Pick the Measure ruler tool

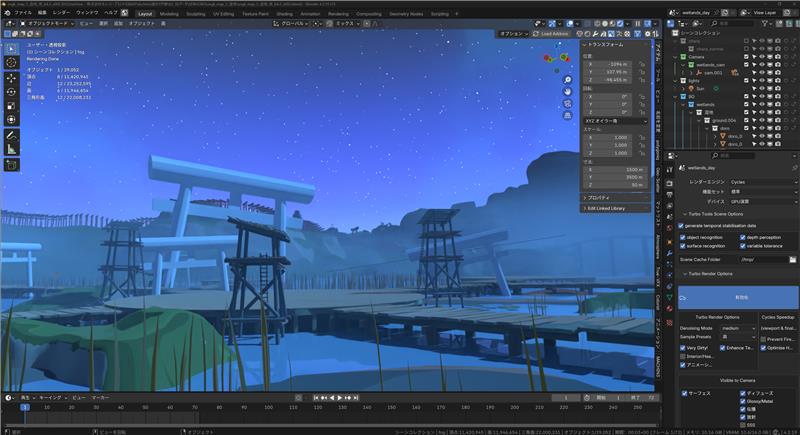click(11, 149)
